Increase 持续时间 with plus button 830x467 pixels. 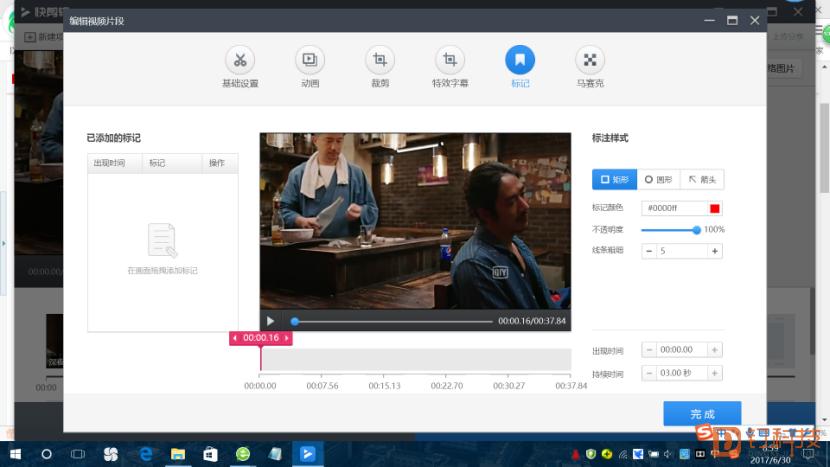click(x=715, y=373)
